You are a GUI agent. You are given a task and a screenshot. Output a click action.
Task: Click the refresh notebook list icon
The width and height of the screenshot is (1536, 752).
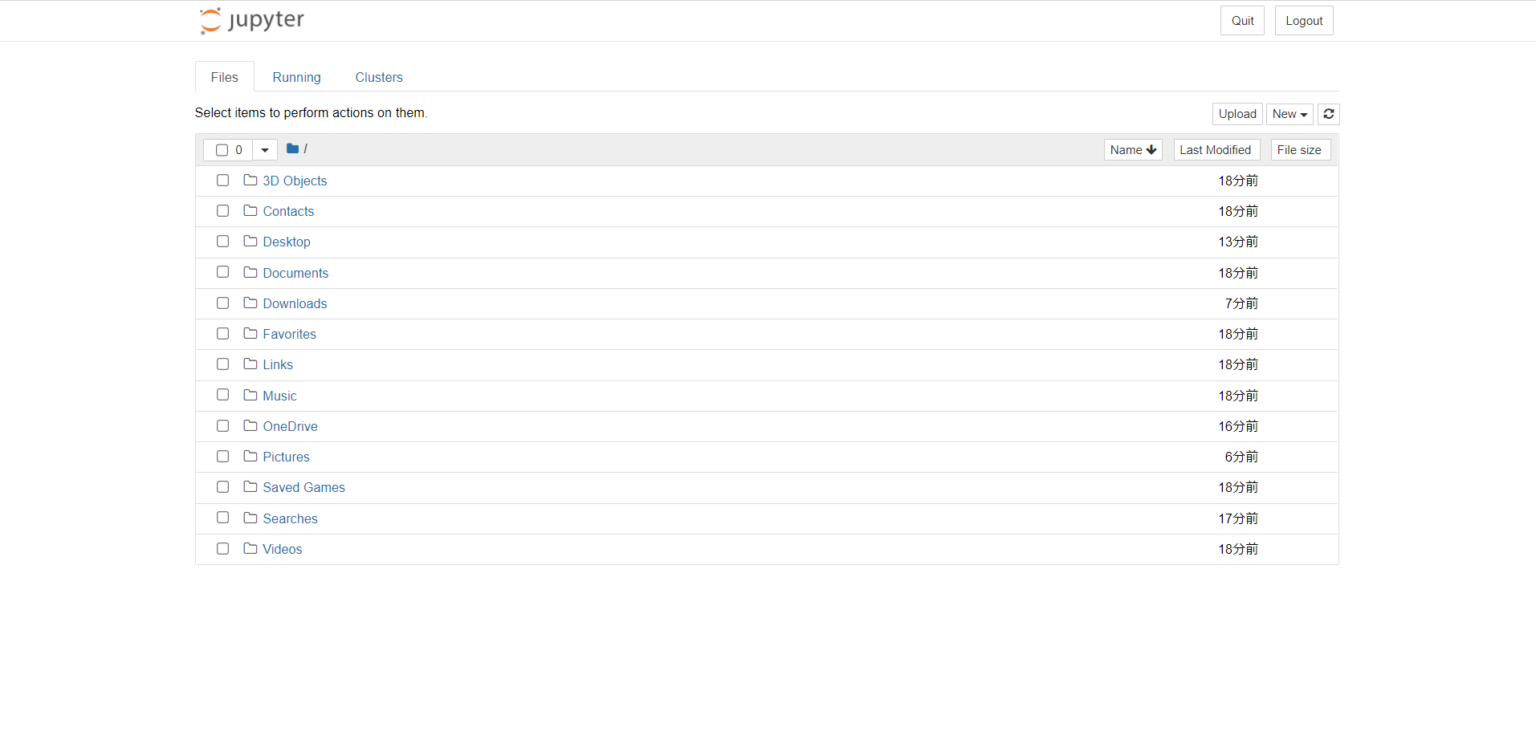point(1328,113)
